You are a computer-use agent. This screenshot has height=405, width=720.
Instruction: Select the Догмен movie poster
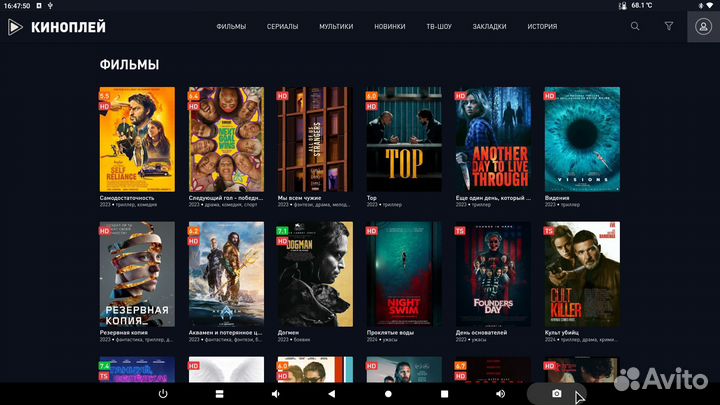pyautogui.click(x=314, y=273)
